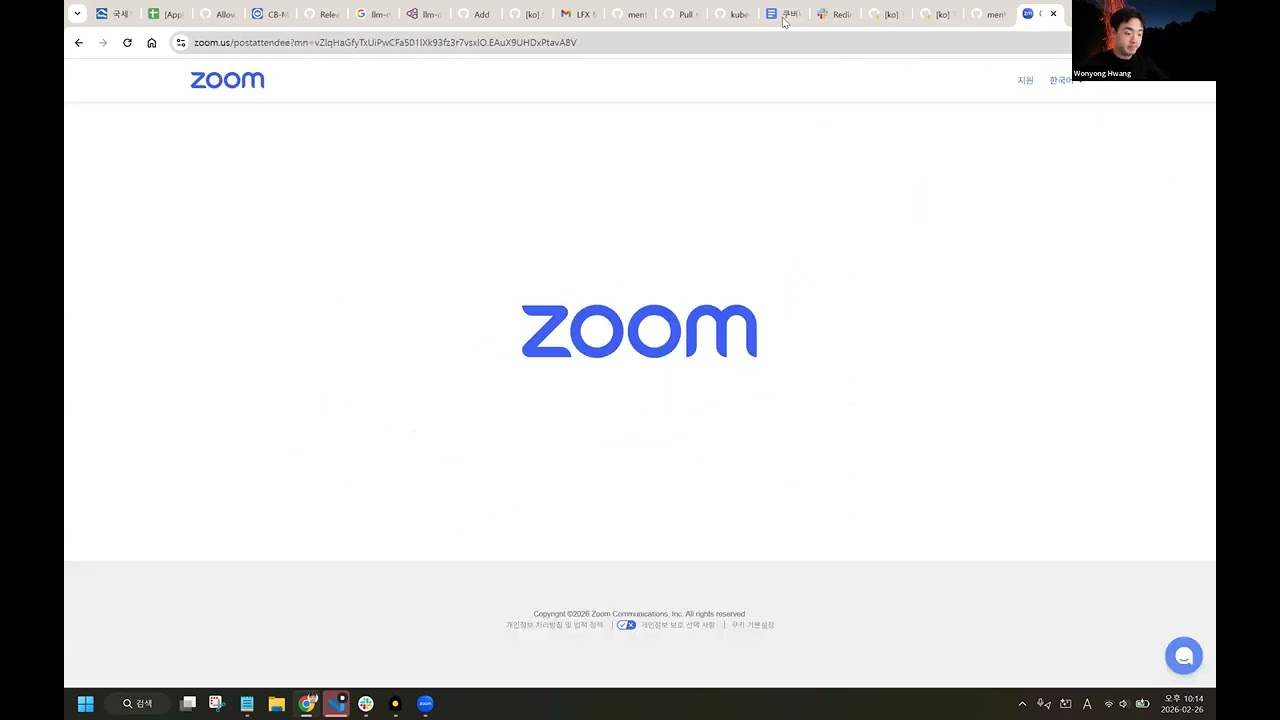
Task: Switch to the CB-M tab
Action: (270, 14)
